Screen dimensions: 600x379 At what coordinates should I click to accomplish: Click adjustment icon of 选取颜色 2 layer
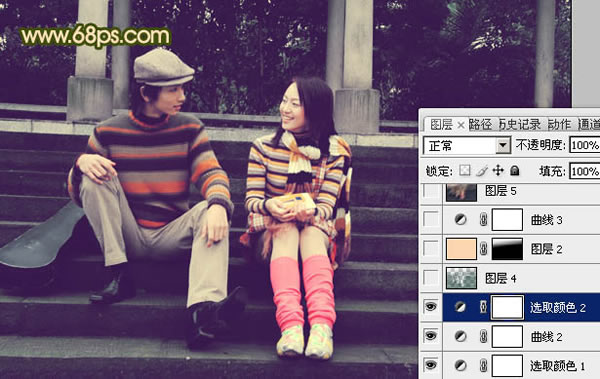(461, 307)
